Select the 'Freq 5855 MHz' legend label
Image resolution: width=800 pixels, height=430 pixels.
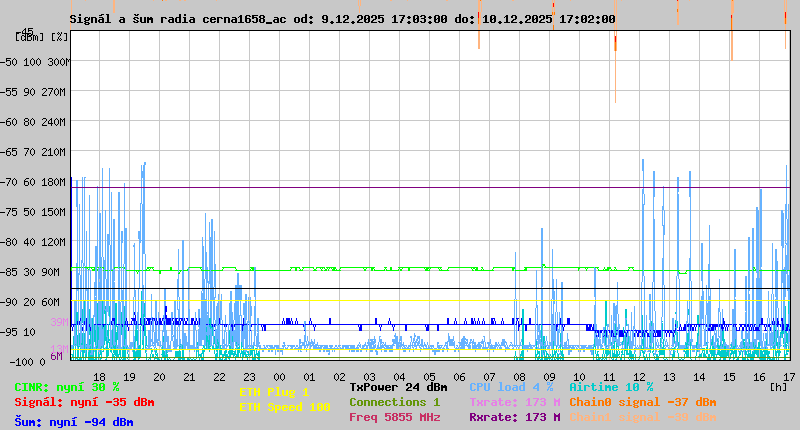coord(394,417)
